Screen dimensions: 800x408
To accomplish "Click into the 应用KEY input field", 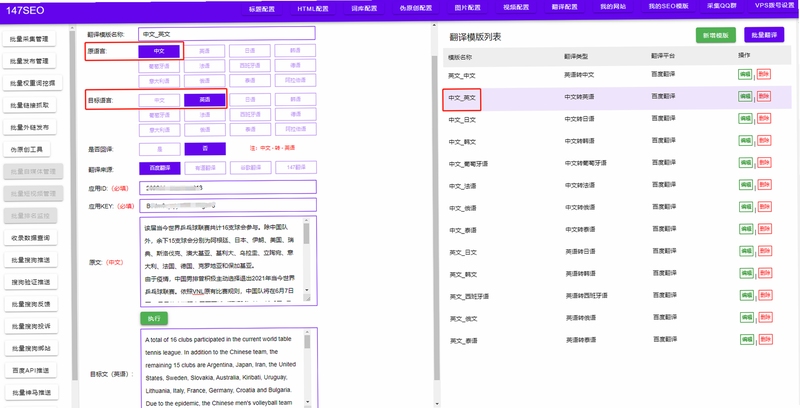I will (228, 206).
